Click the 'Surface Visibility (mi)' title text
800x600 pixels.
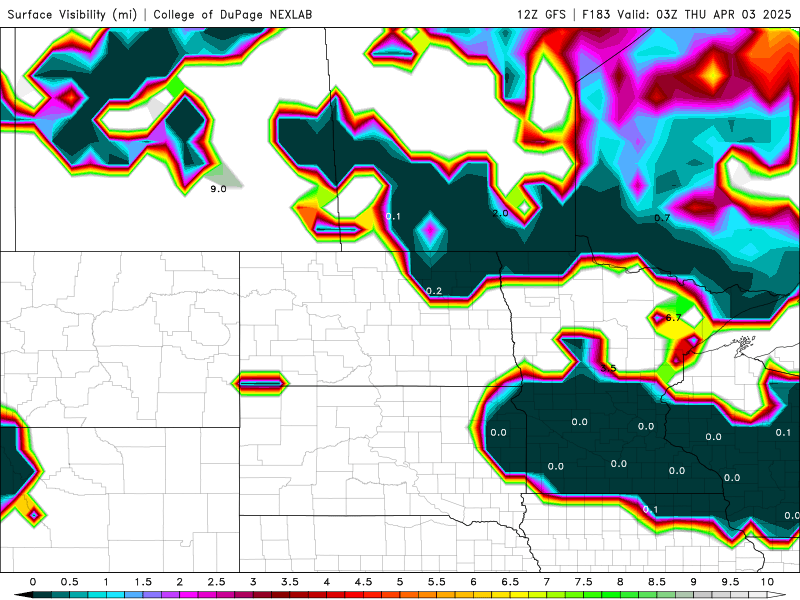72,14
